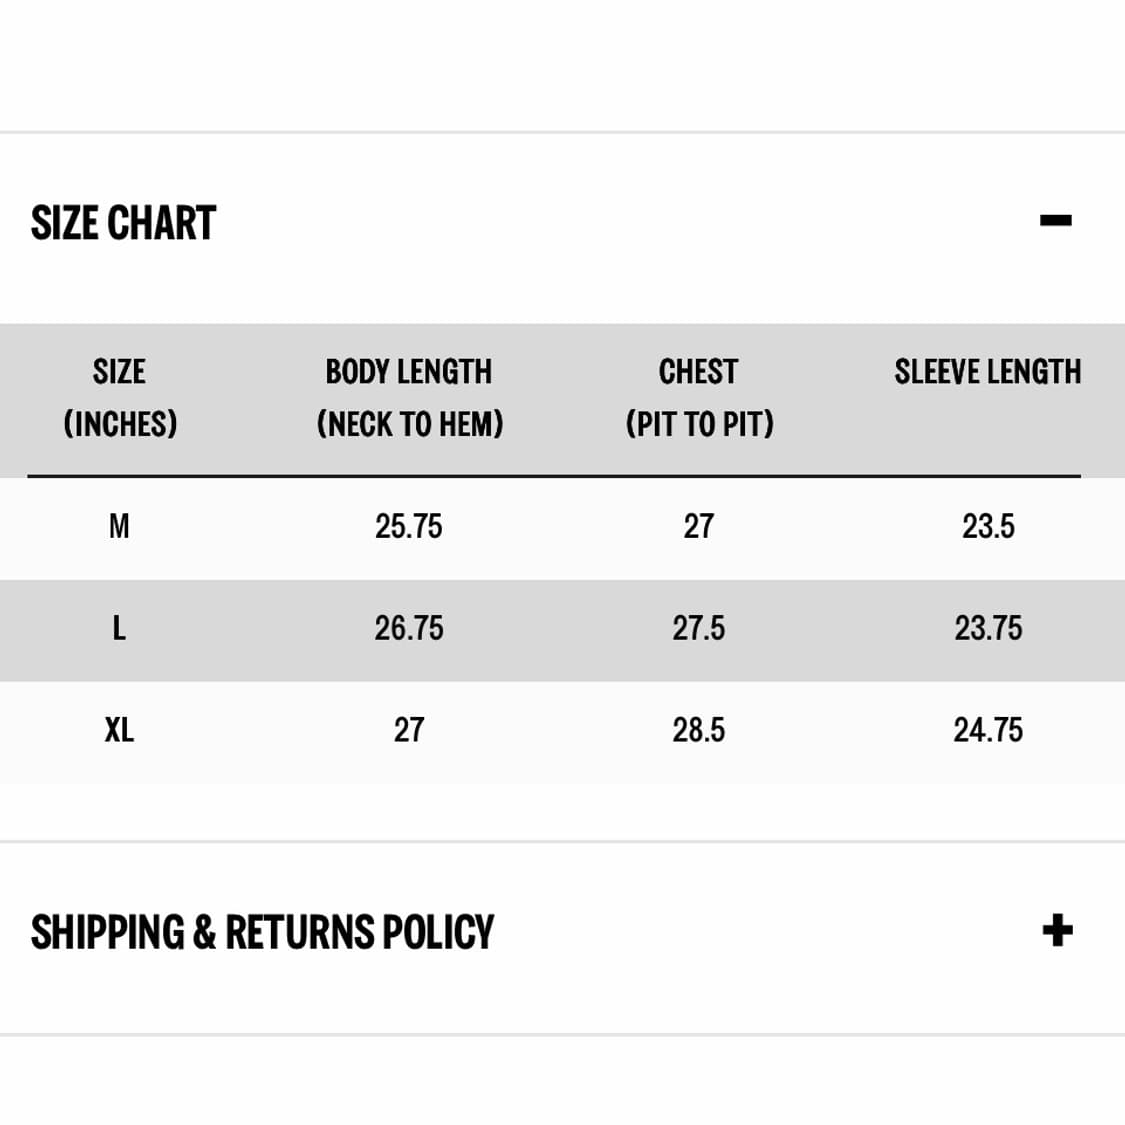Click medium chest value 27
The width and height of the screenshot is (1125, 1125).
tap(699, 526)
